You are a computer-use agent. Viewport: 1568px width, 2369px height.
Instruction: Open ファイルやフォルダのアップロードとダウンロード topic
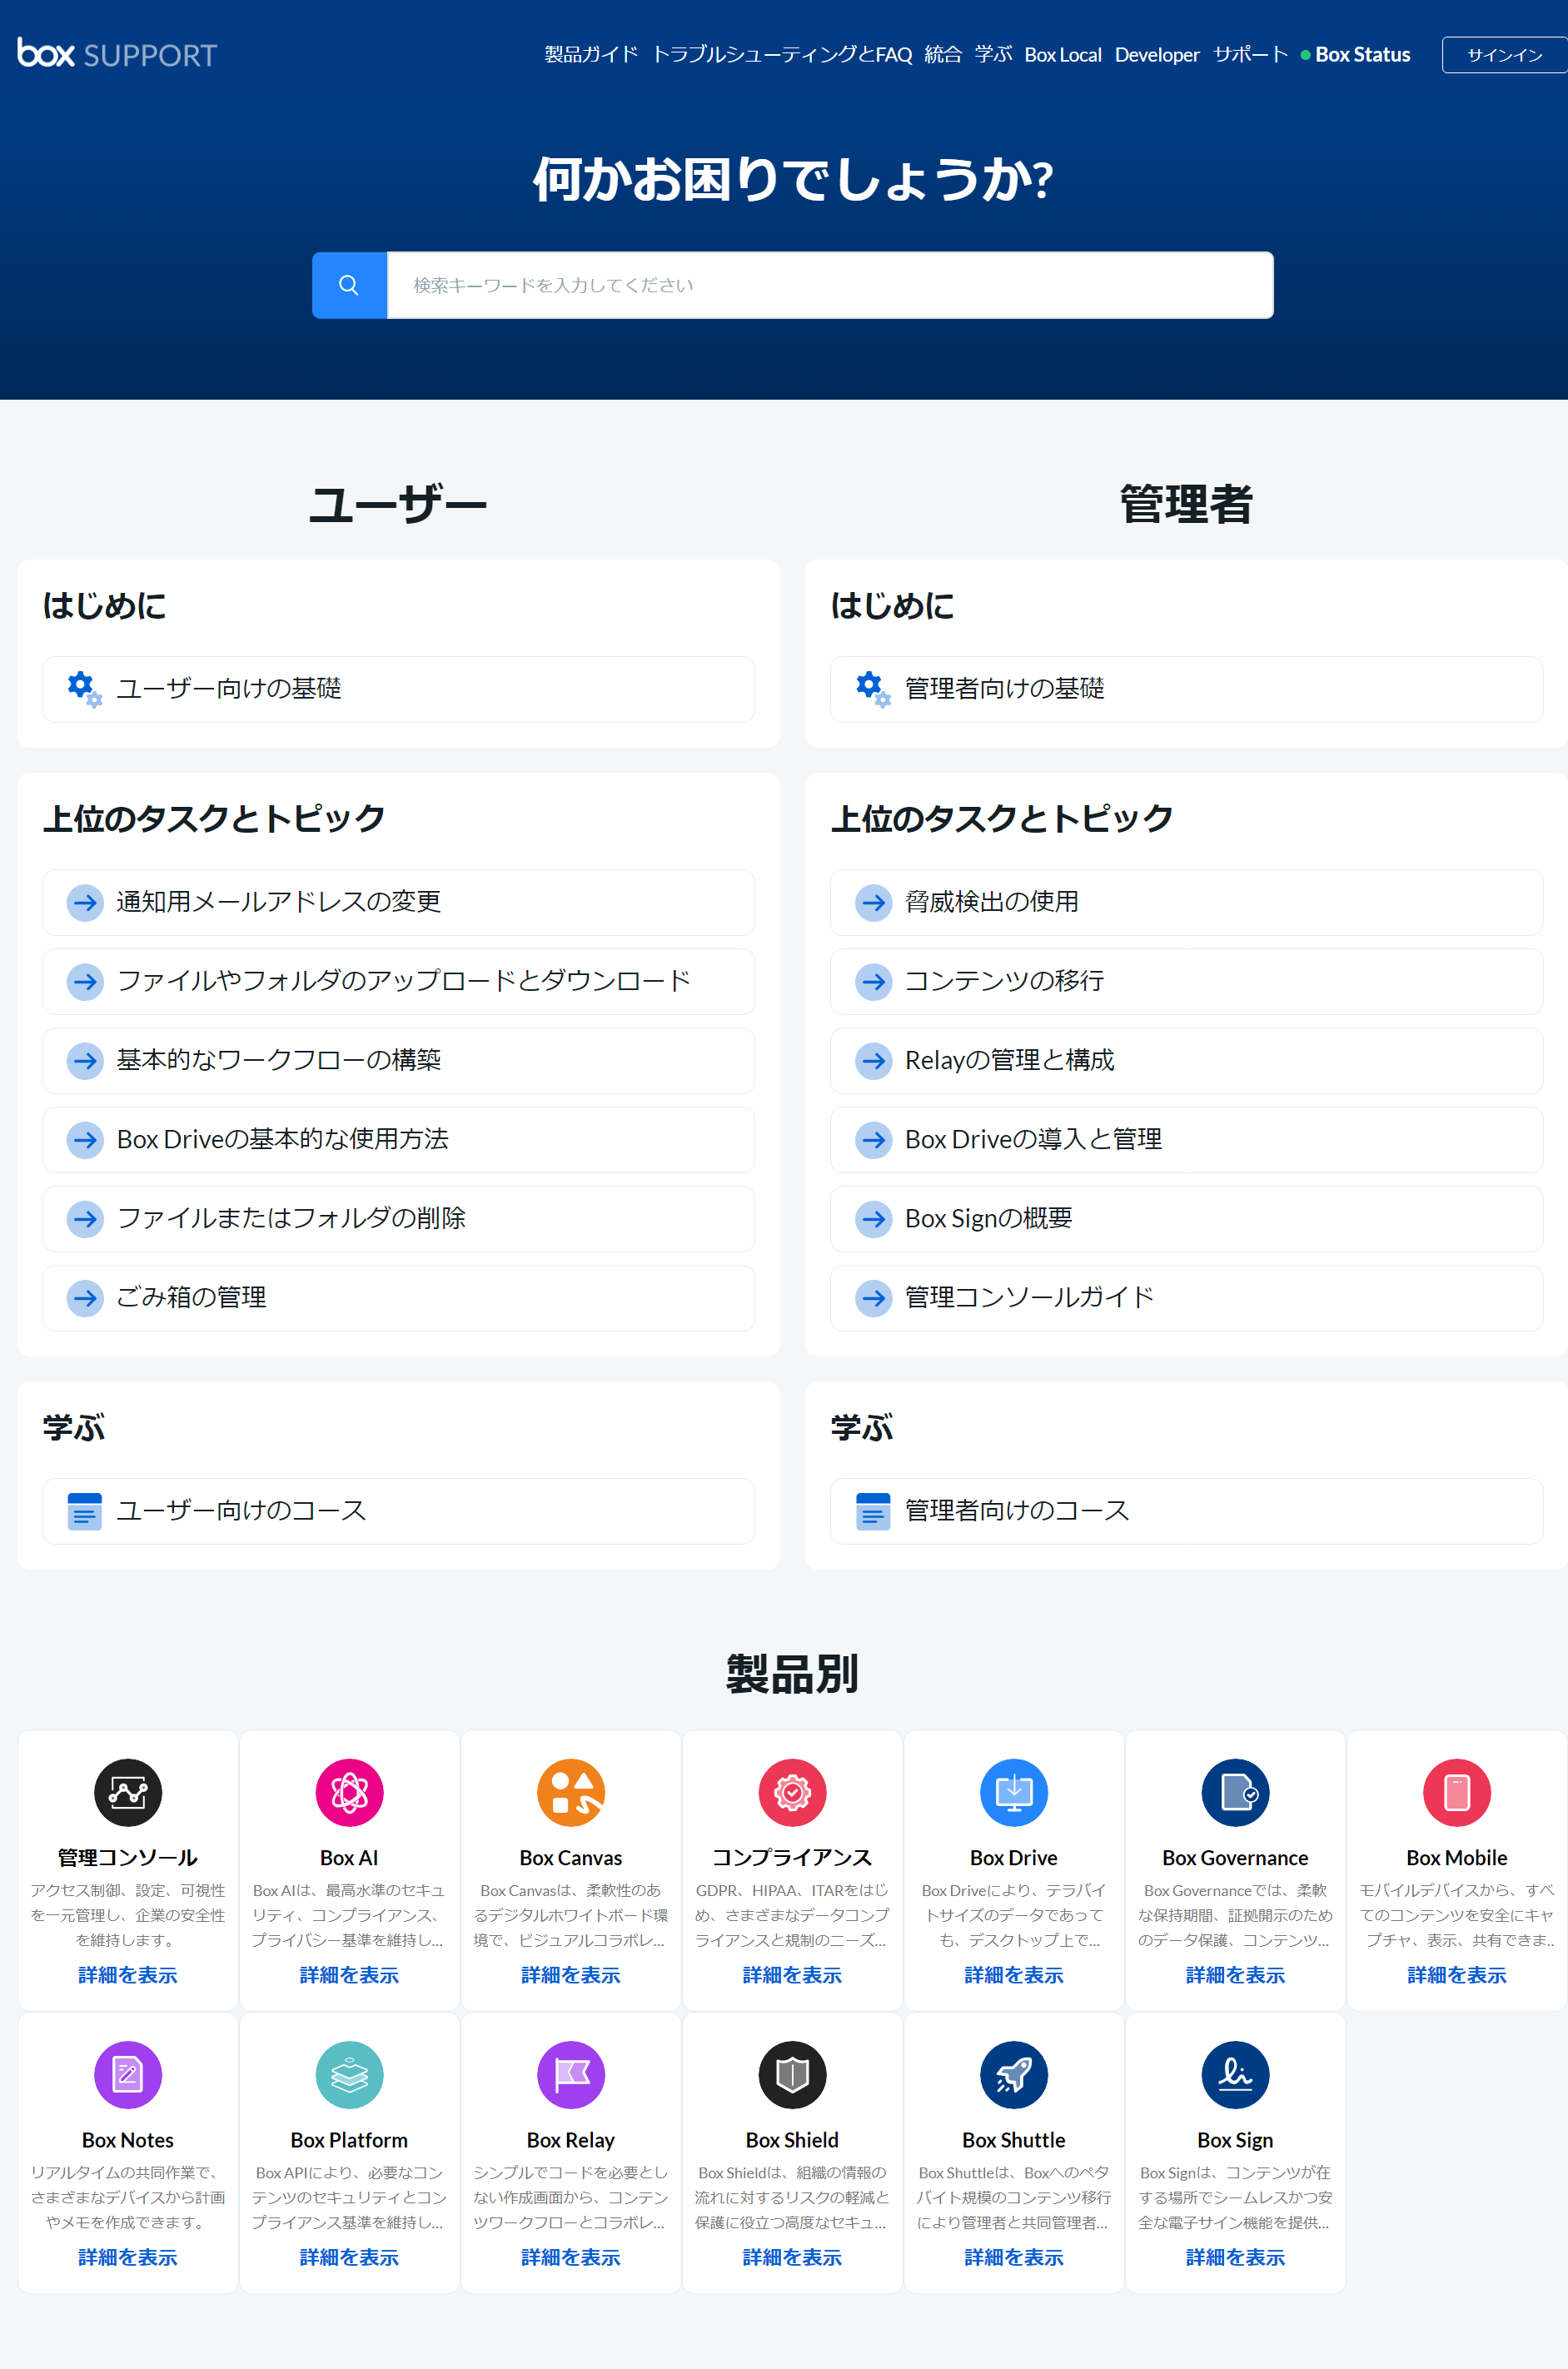(398, 981)
